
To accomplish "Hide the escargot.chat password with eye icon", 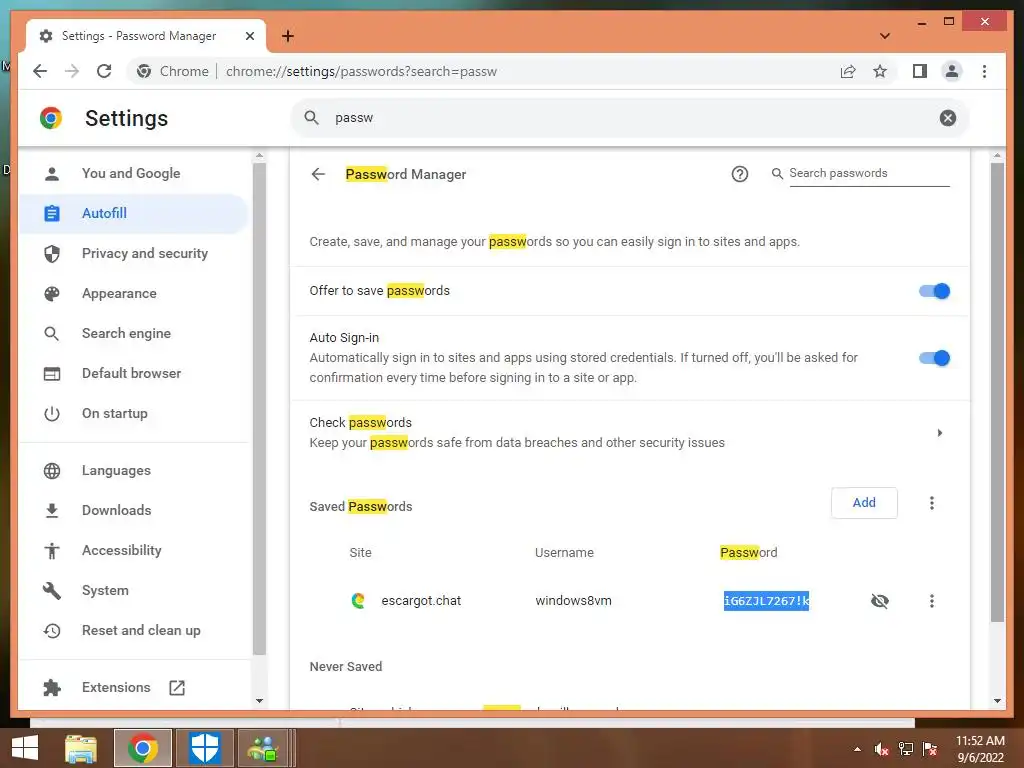I will pos(880,601).
